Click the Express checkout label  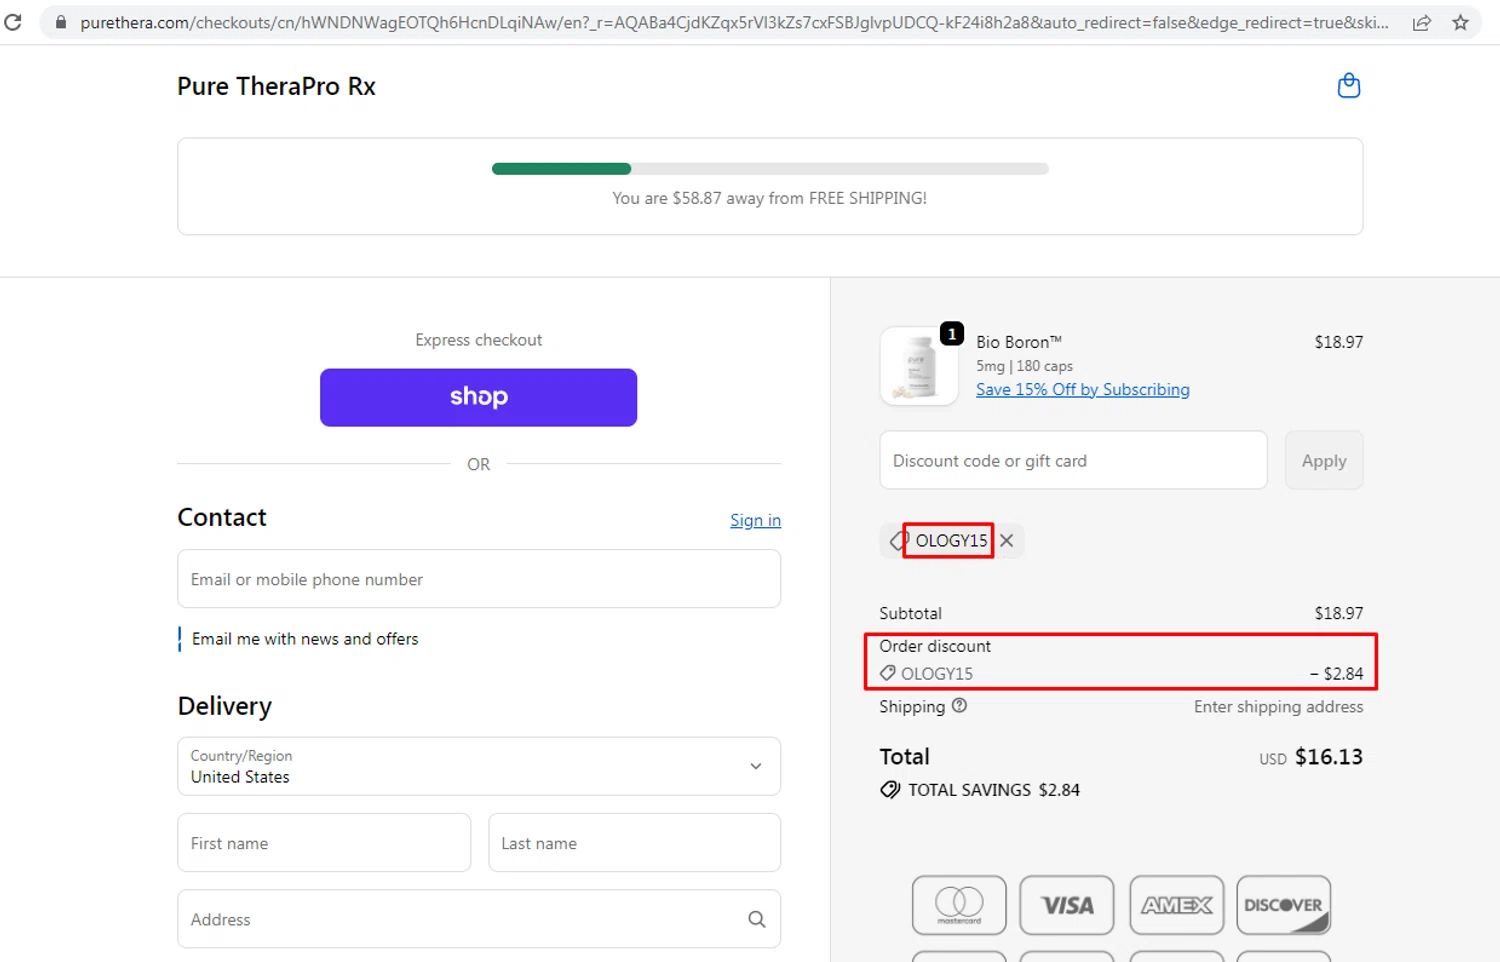coord(478,340)
